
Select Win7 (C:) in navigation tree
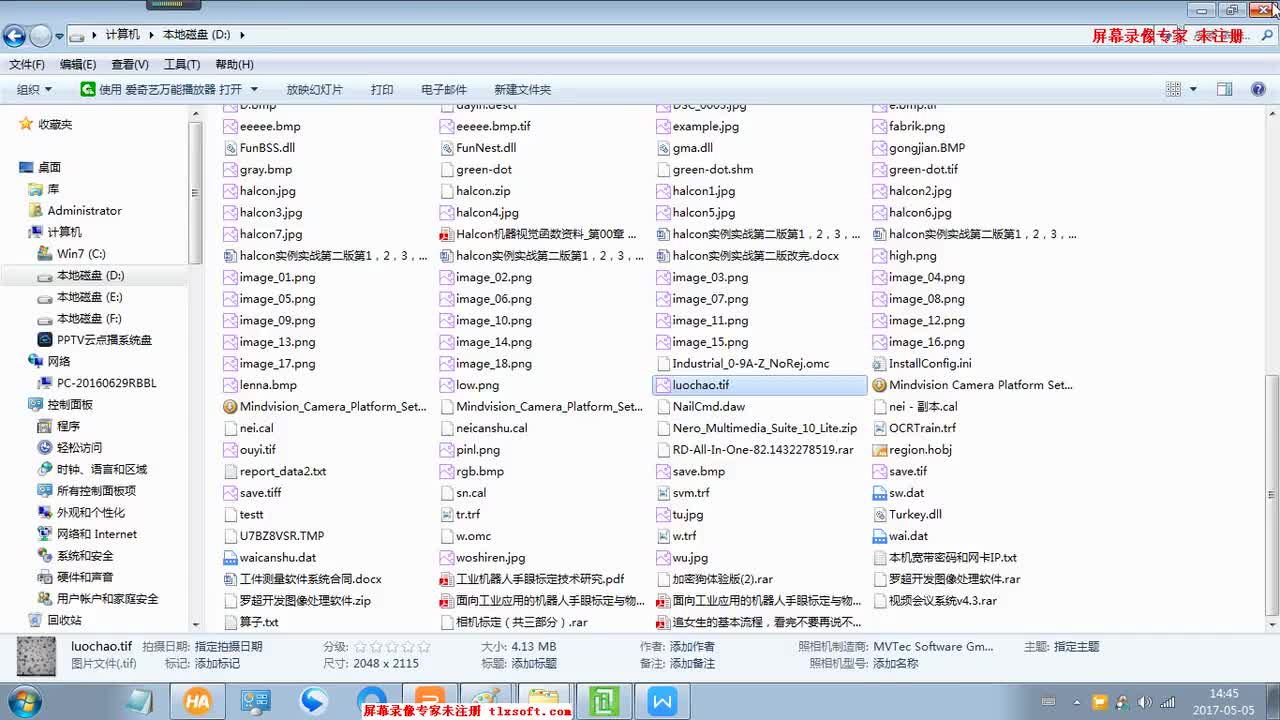[x=81, y=254]
